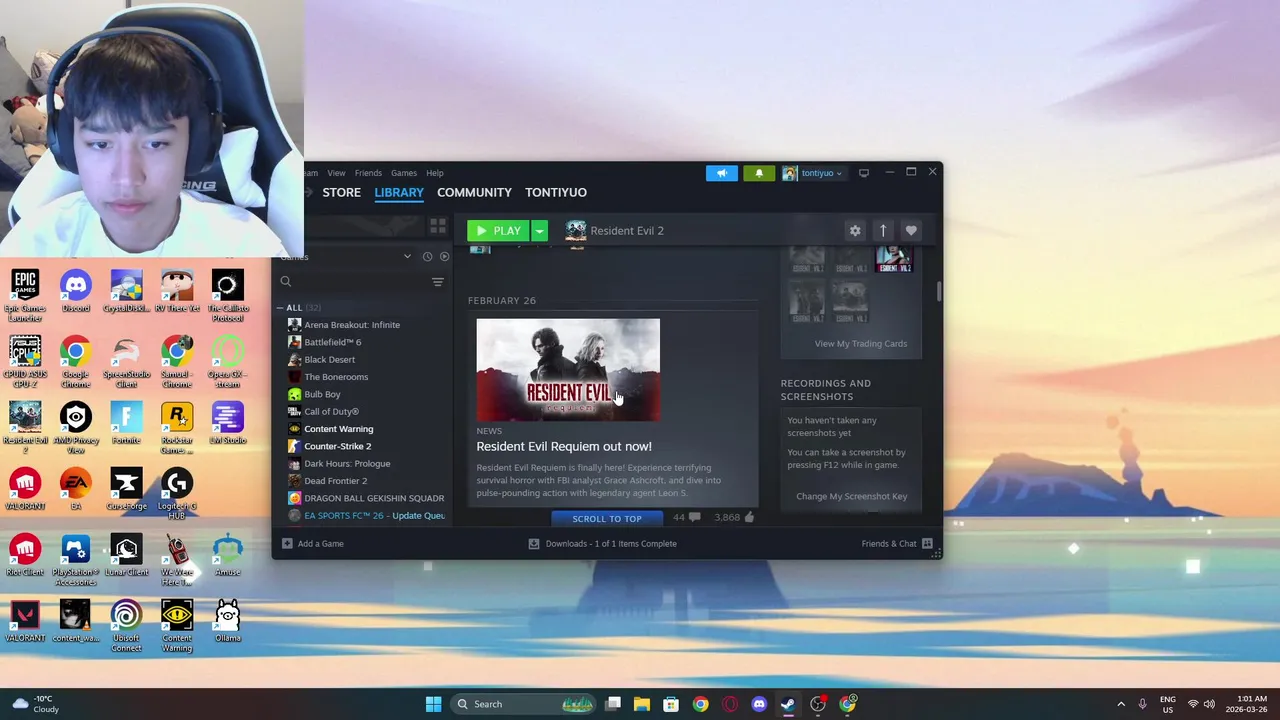Image resolution: width=1280 pixels, height=720 pixels.
Task: Sort library by recent activity clock icon
Action: coord(427,257)
